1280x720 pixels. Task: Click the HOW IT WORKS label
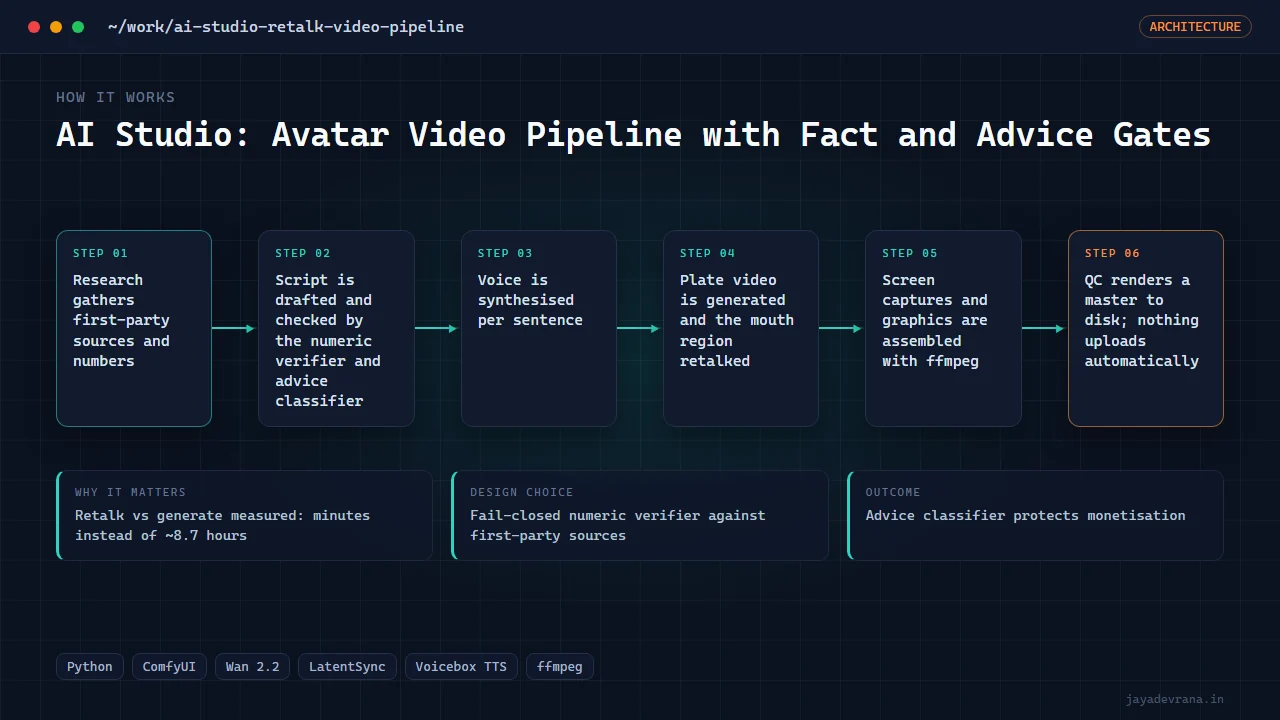pos(116,97)
